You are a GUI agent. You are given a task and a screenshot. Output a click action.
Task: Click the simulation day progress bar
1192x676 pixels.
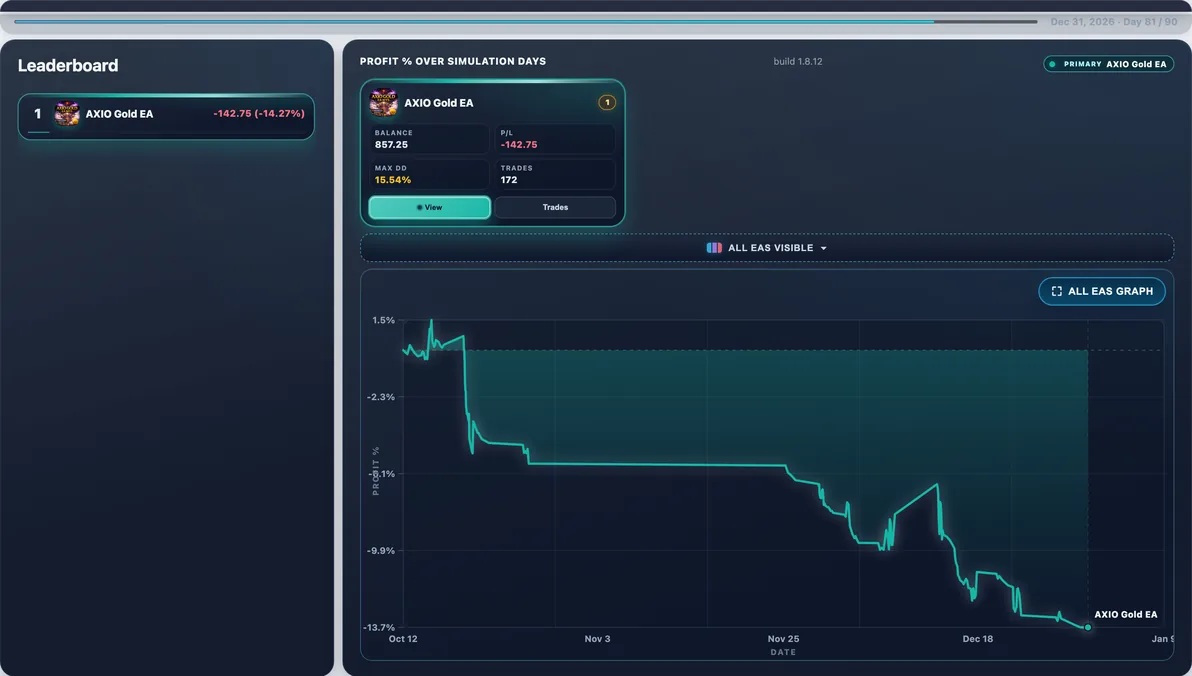(525, 21)
